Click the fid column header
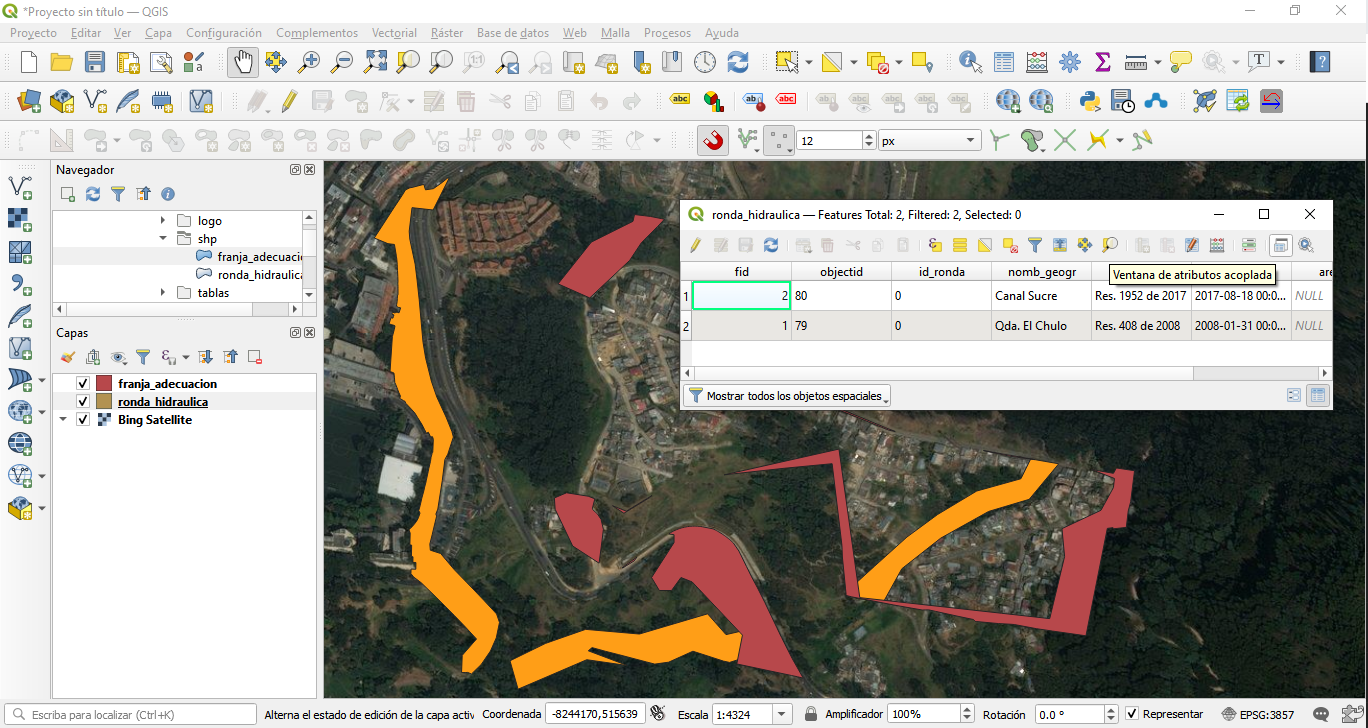The image size is (1368, 728). point(741,271)
